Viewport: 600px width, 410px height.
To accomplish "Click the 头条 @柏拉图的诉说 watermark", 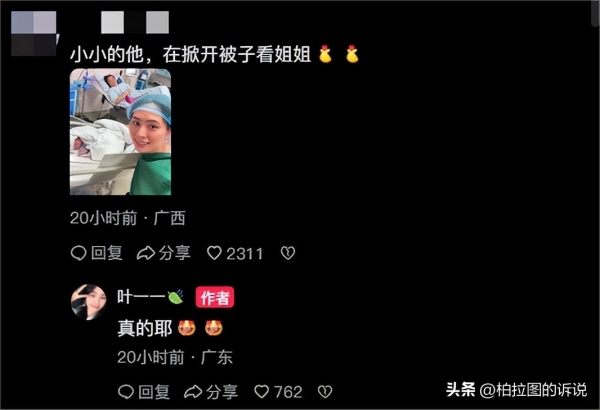I will coord(517,390).
